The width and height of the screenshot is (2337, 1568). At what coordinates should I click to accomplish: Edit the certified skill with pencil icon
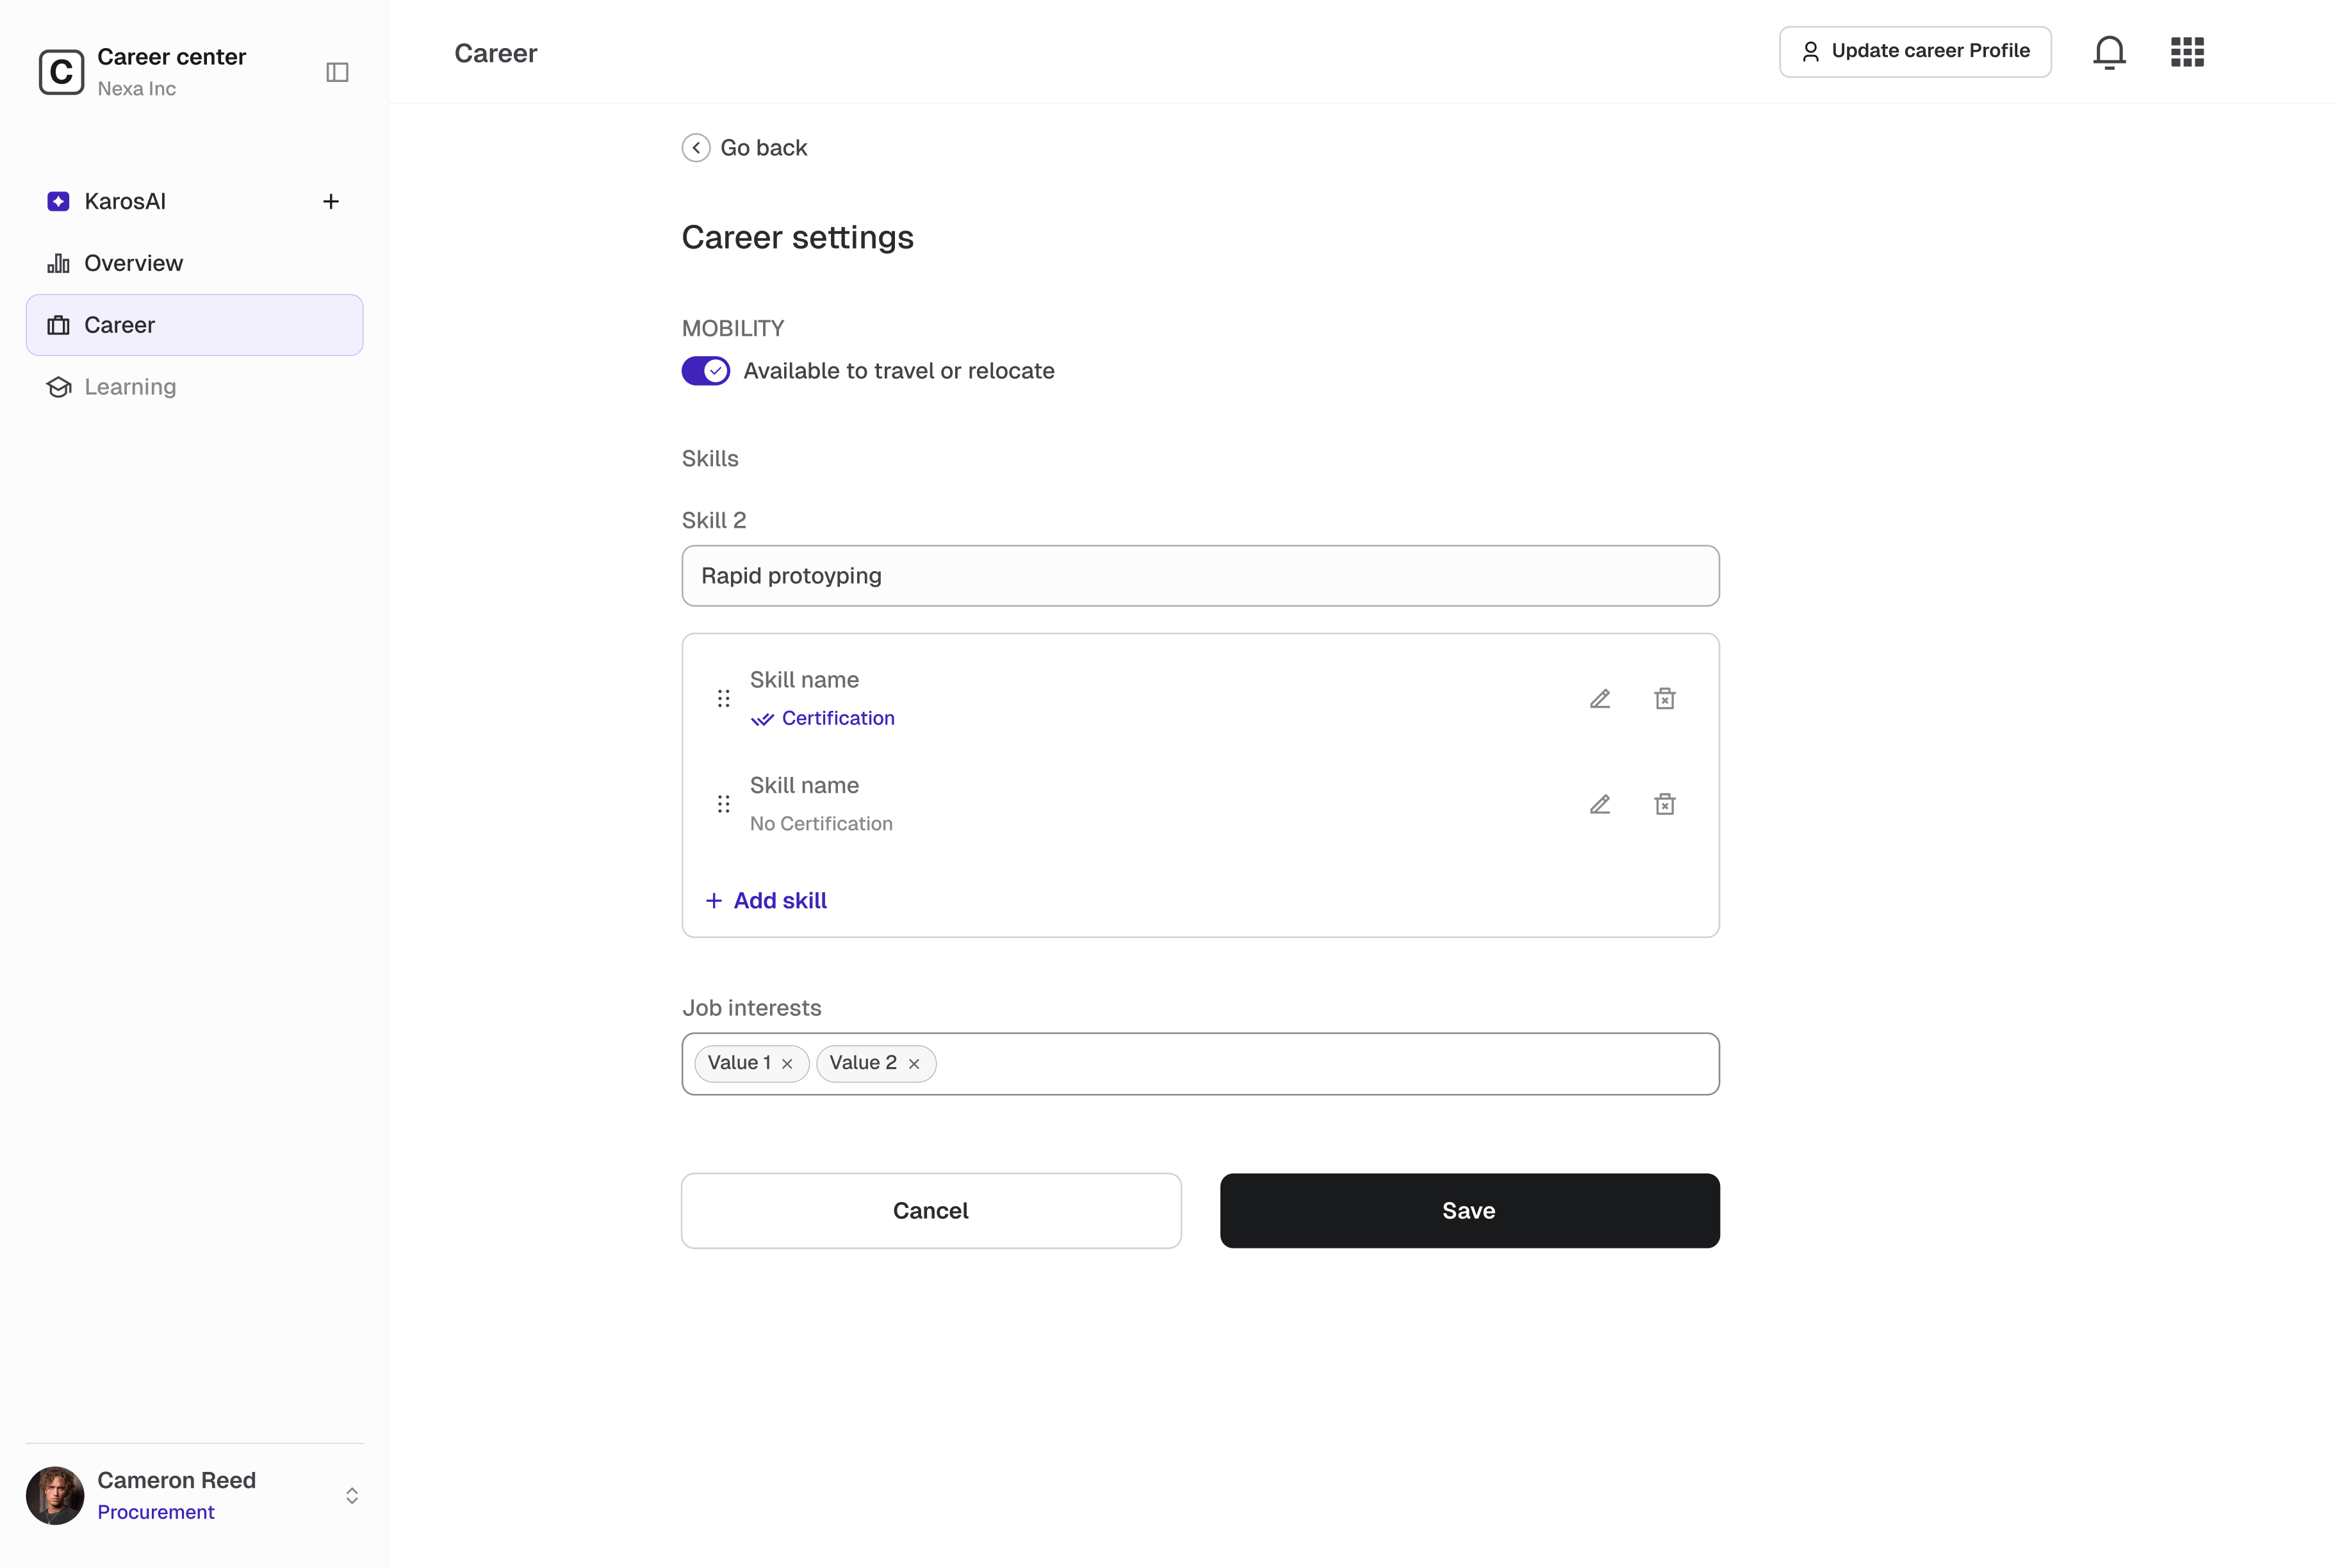tap(1600, 699)
